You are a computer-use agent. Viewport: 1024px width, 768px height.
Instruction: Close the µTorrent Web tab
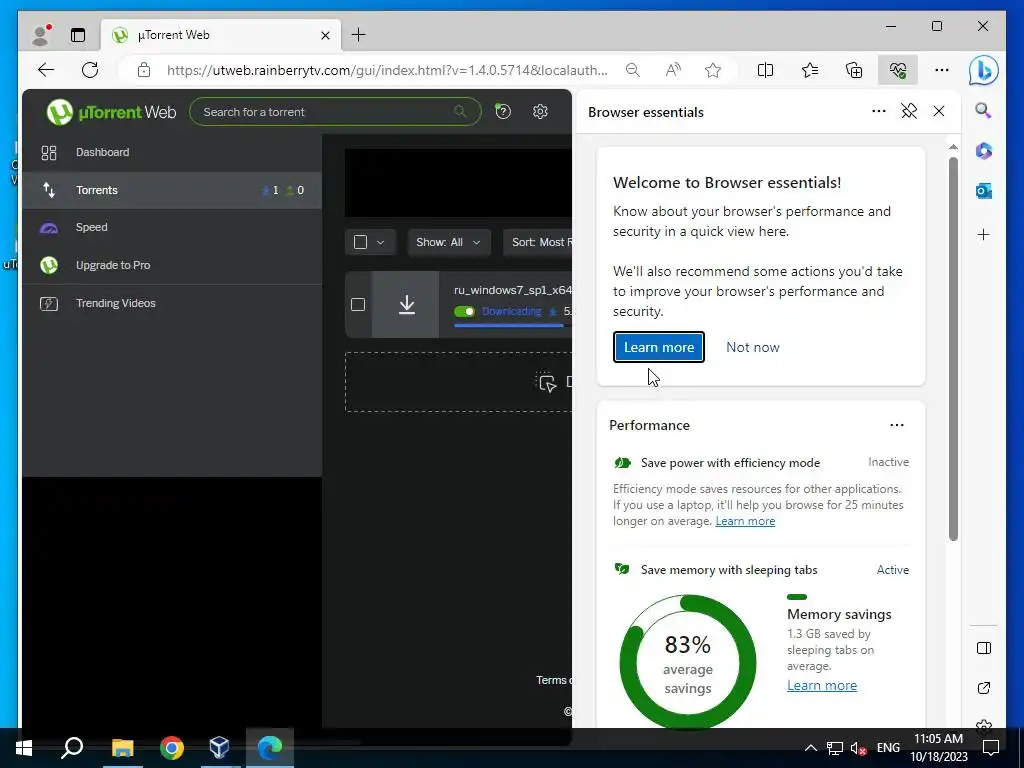(325, 35)
